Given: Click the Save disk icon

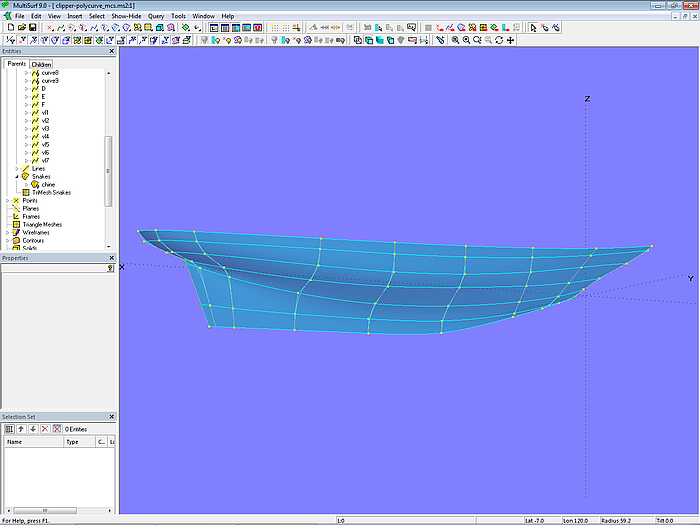Looking at the screenshot, I should [x=33, y=28].
